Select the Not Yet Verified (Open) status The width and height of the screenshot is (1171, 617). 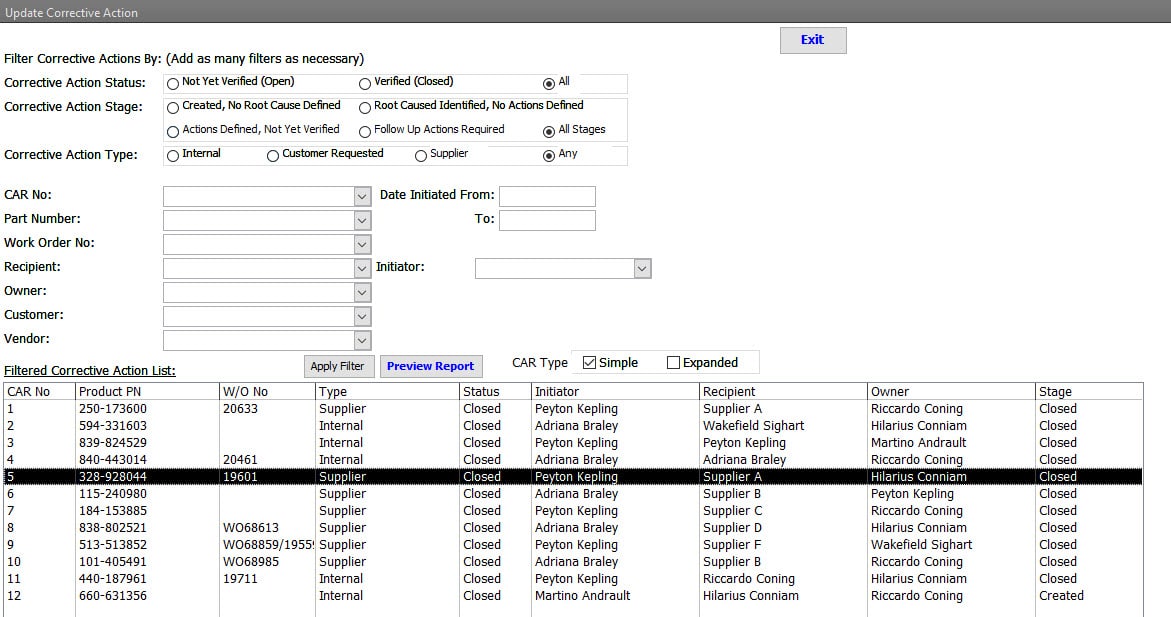[173, 84]
